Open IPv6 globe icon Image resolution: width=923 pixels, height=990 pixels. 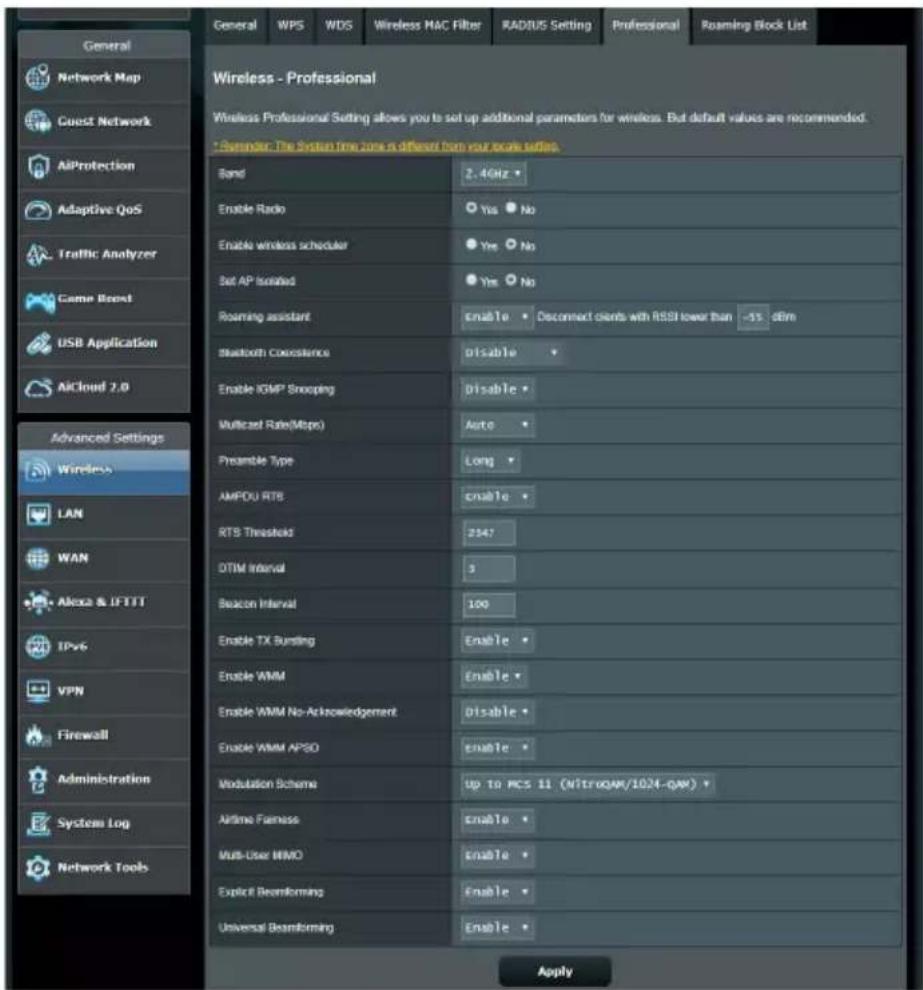38,646
